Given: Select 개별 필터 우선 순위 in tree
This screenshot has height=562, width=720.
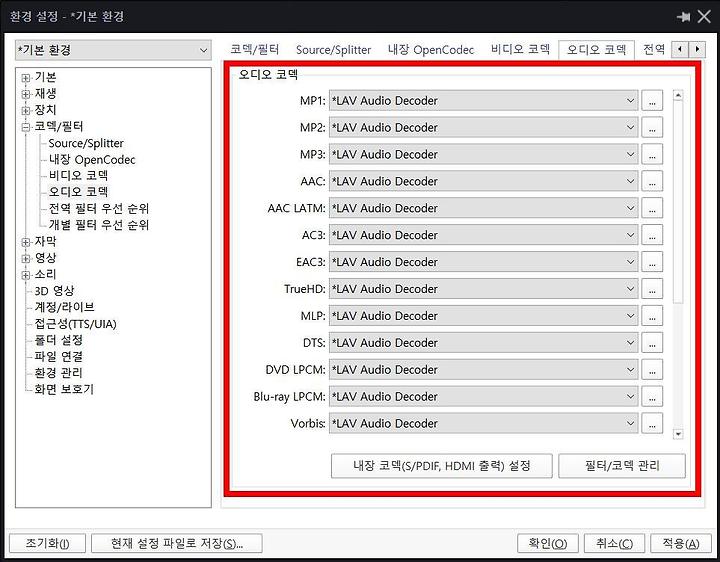Looking at the screenshot, I should coord(99,225).
